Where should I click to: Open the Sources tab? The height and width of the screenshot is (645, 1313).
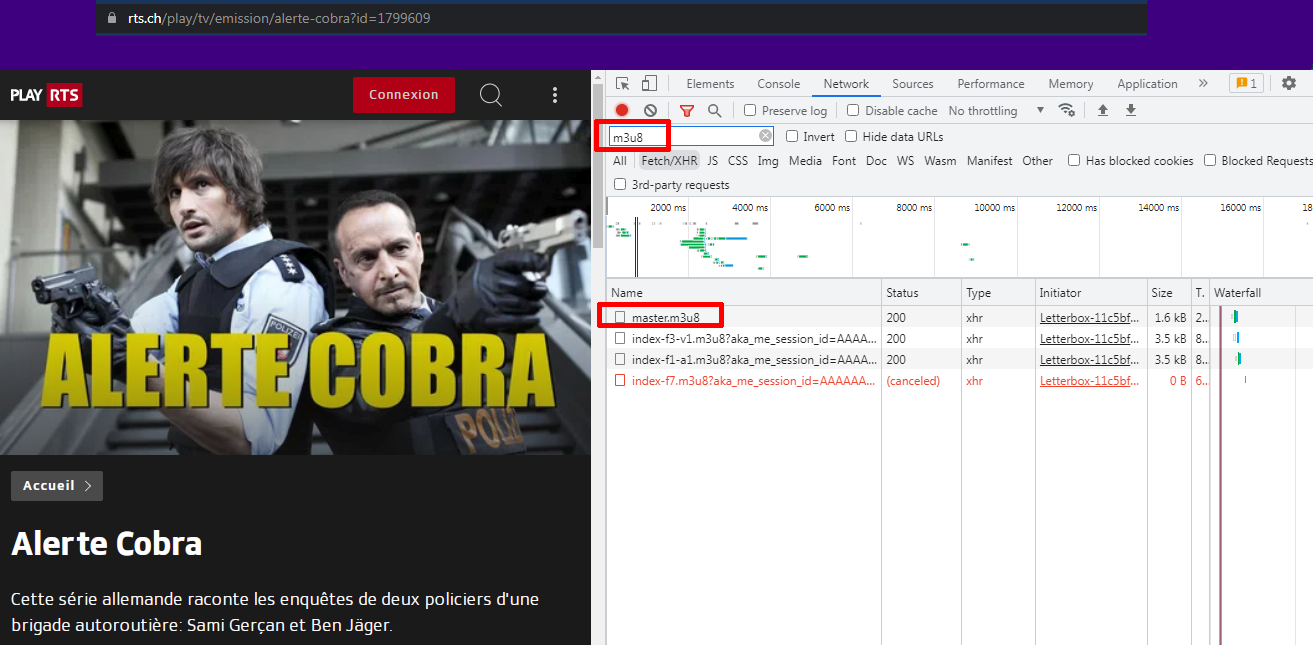pos(913,84)
